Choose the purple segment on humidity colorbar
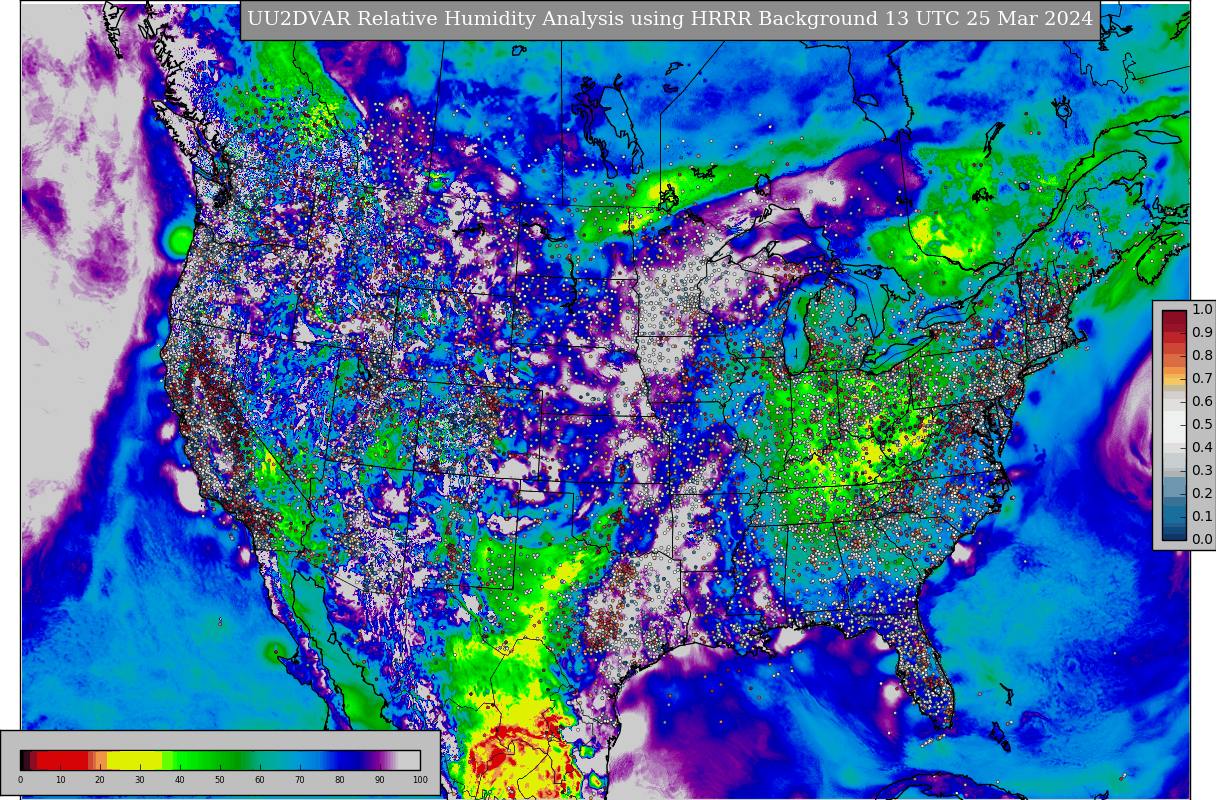 (378, 760)
